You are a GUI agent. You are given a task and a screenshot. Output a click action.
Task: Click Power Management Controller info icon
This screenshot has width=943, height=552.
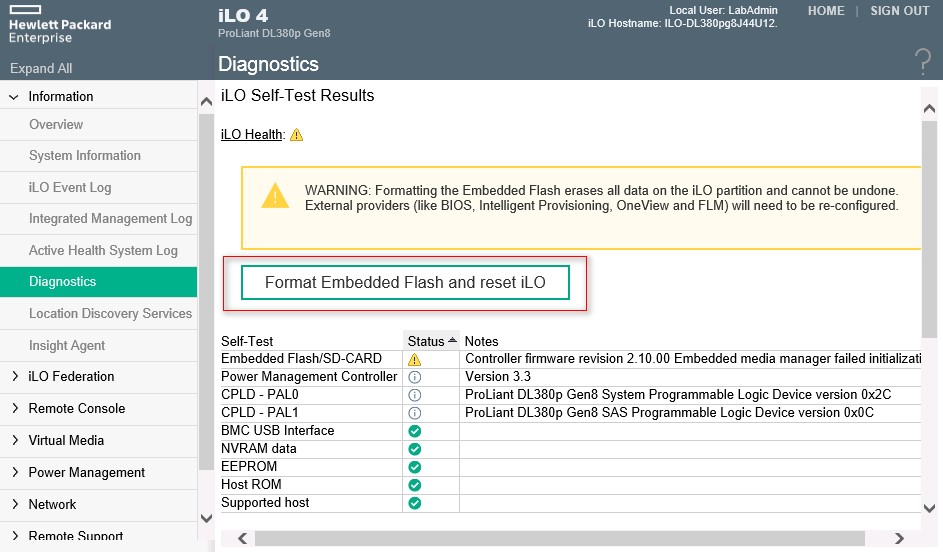tap(414, 377)
